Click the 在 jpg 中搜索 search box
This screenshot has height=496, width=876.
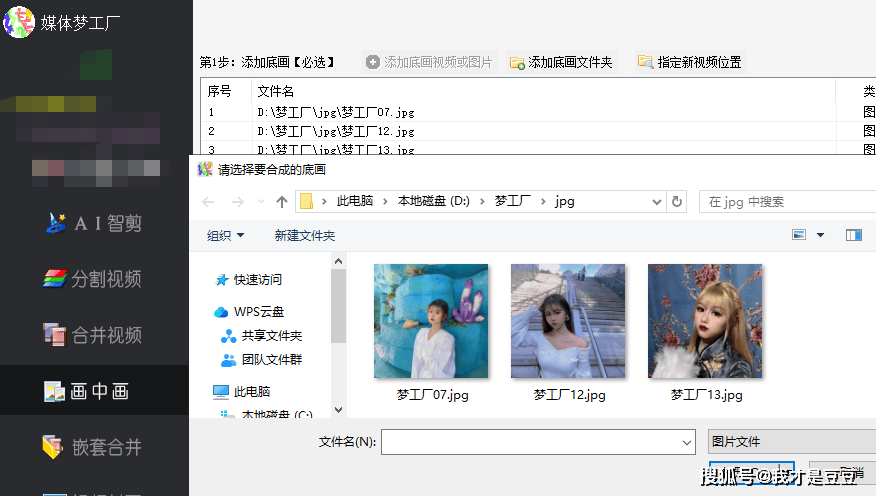(x=788, y=202)
